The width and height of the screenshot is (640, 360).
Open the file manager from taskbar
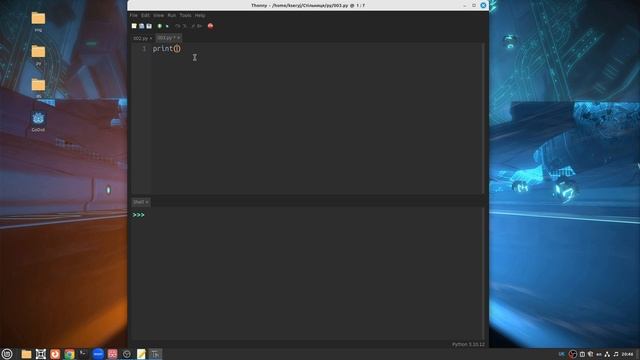pyautogui.click(x=27, y=354)
